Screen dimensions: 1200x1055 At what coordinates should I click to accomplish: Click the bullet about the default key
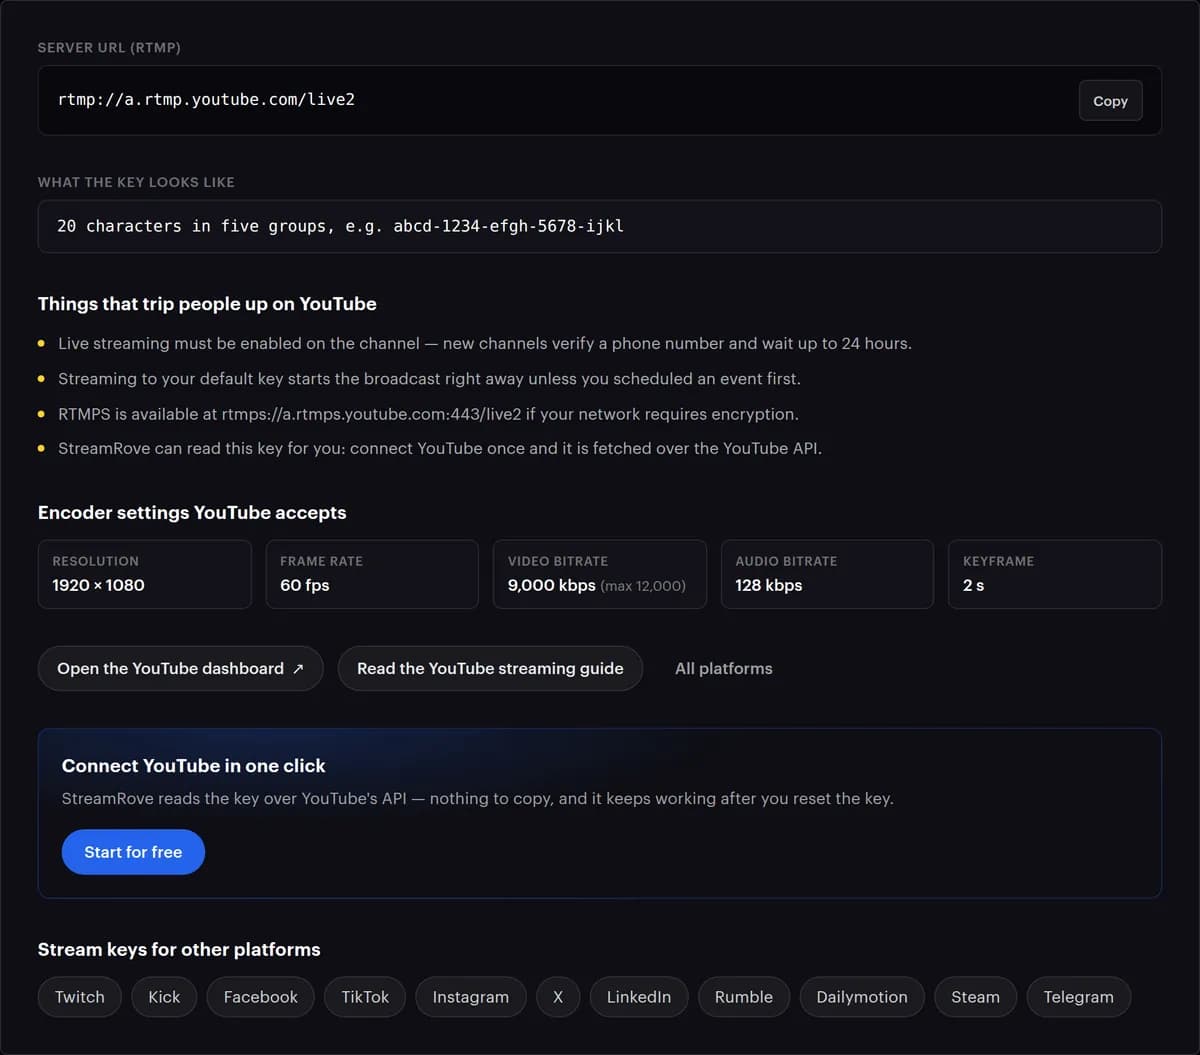pos(429,379)
